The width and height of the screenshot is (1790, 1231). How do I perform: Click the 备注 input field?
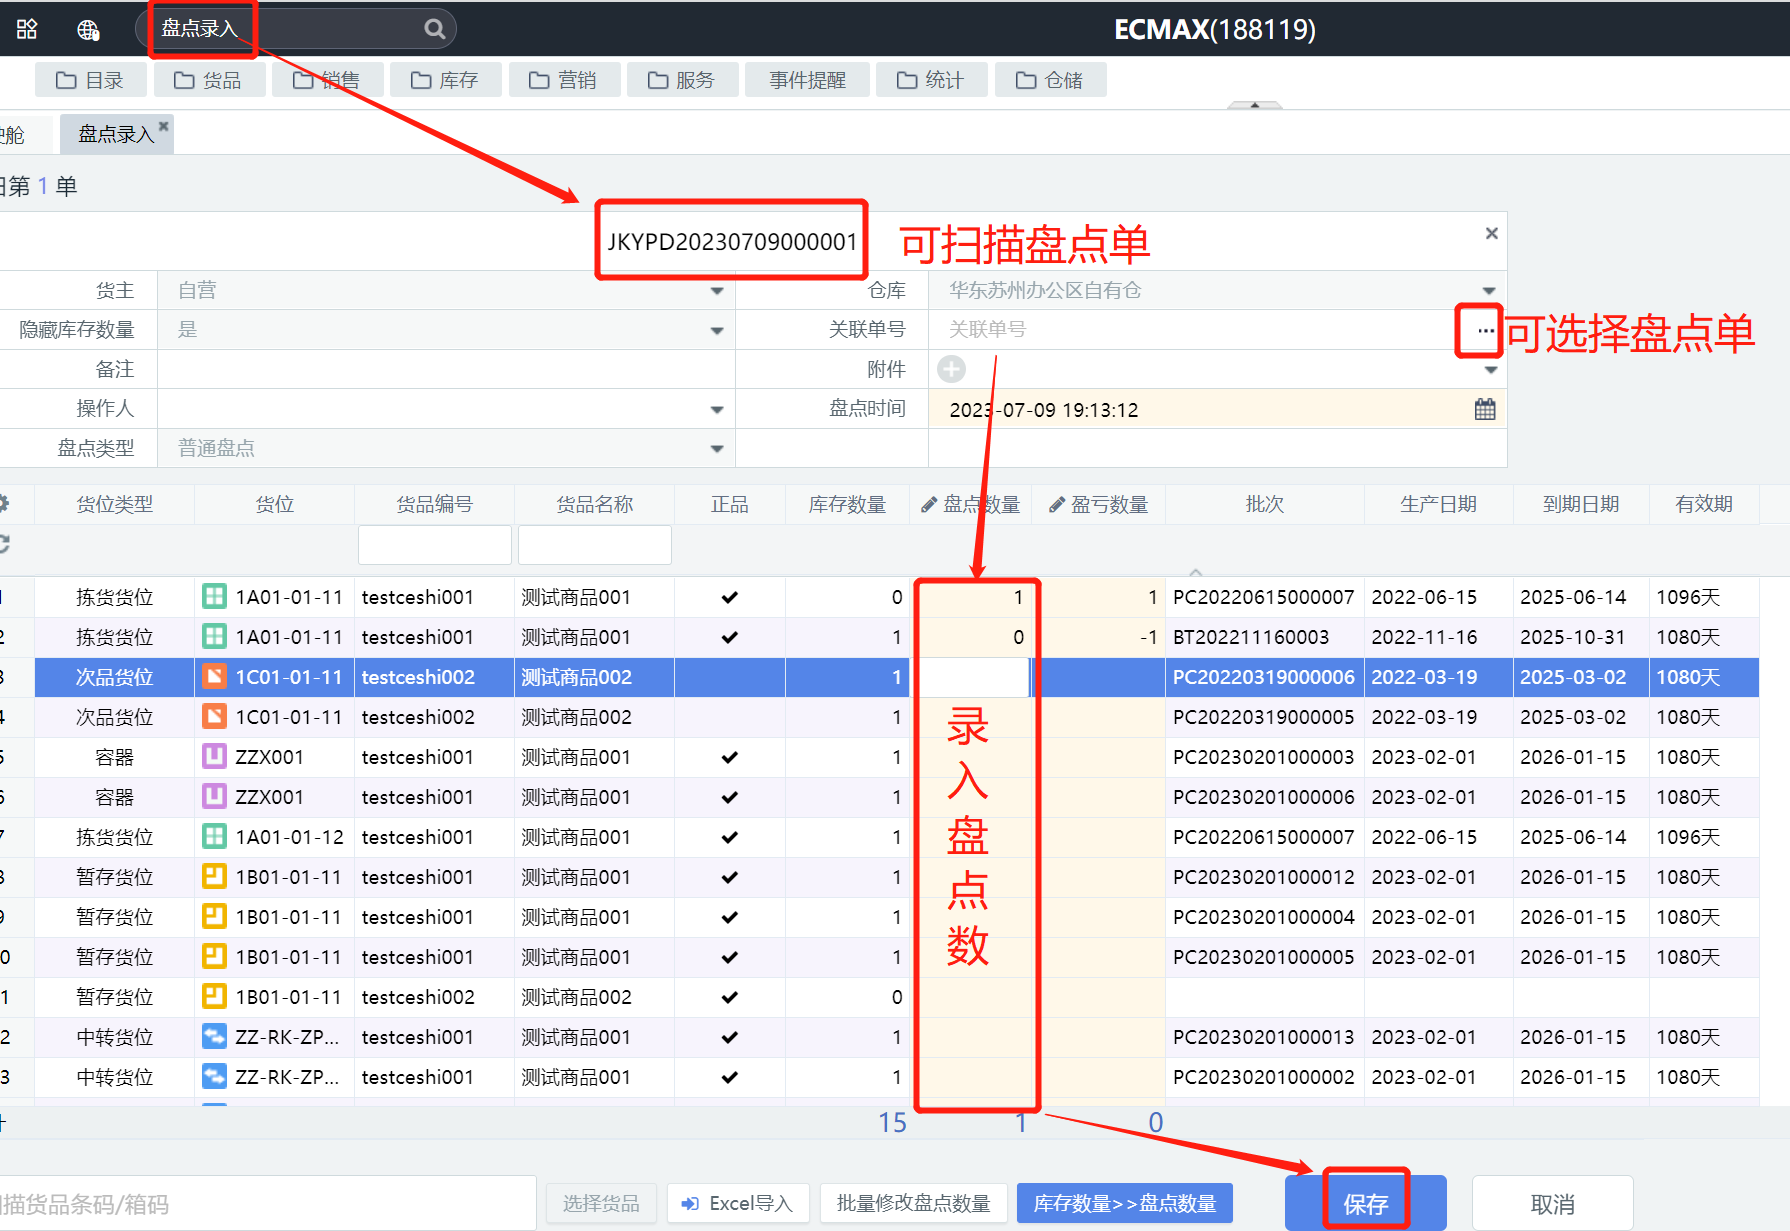(x=446, y=369)
